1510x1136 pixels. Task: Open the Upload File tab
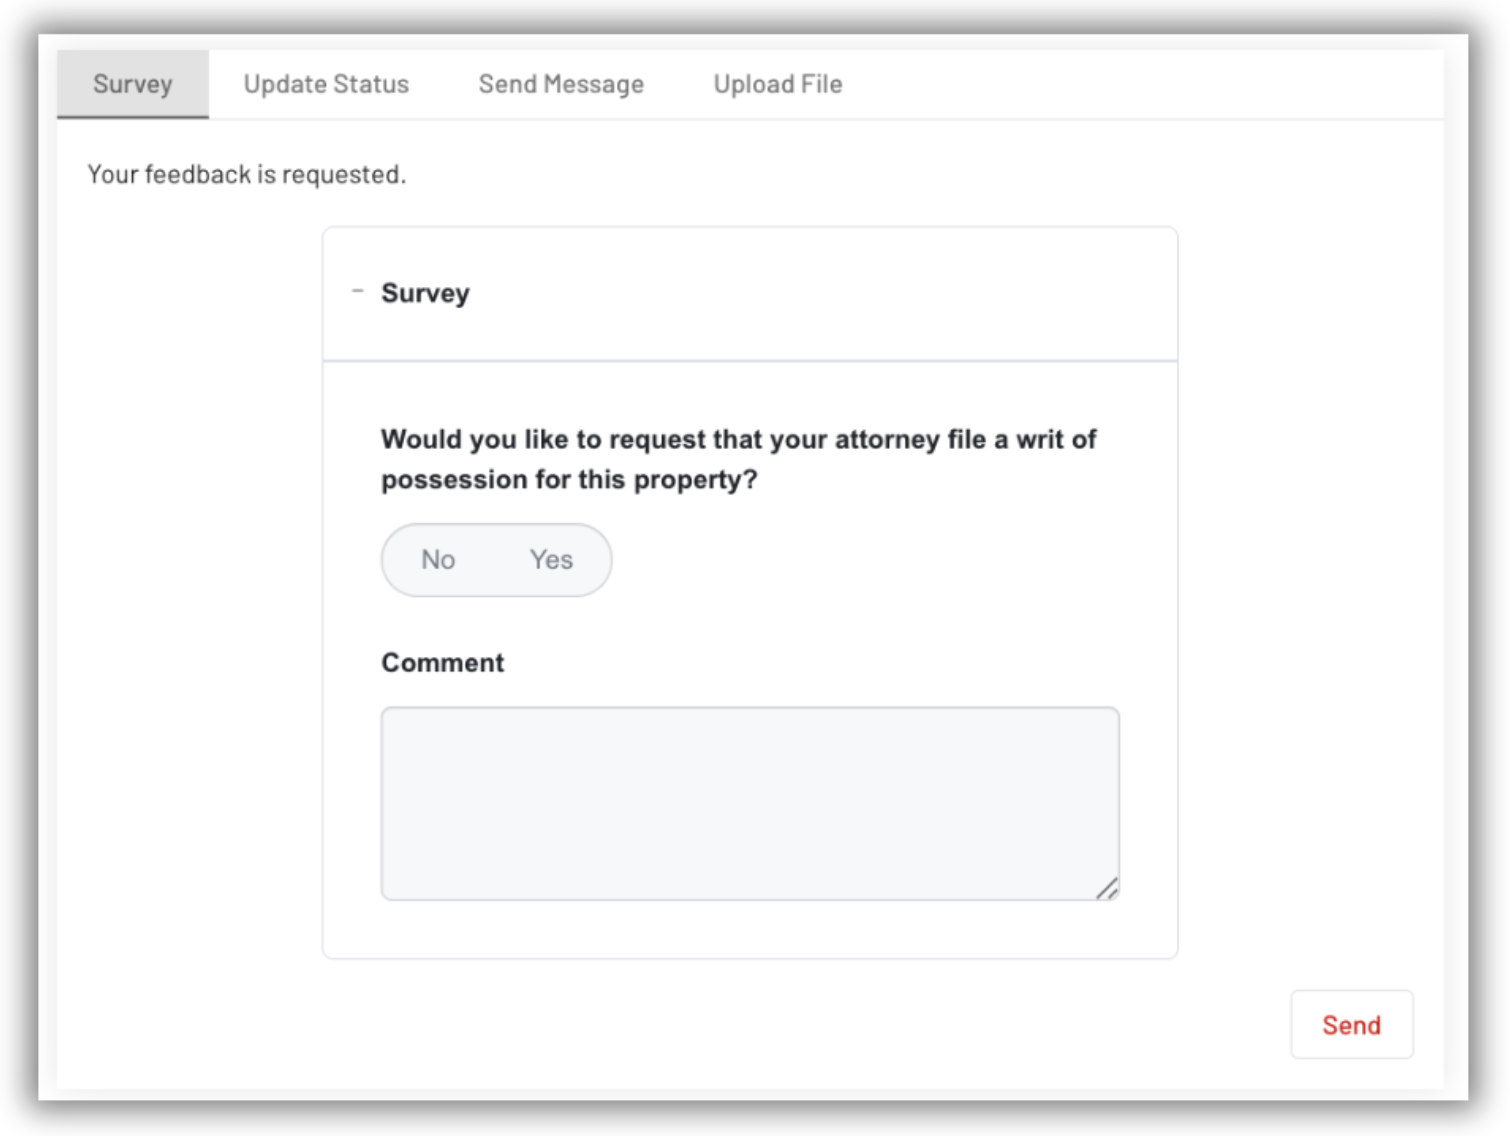pos(778,84)
